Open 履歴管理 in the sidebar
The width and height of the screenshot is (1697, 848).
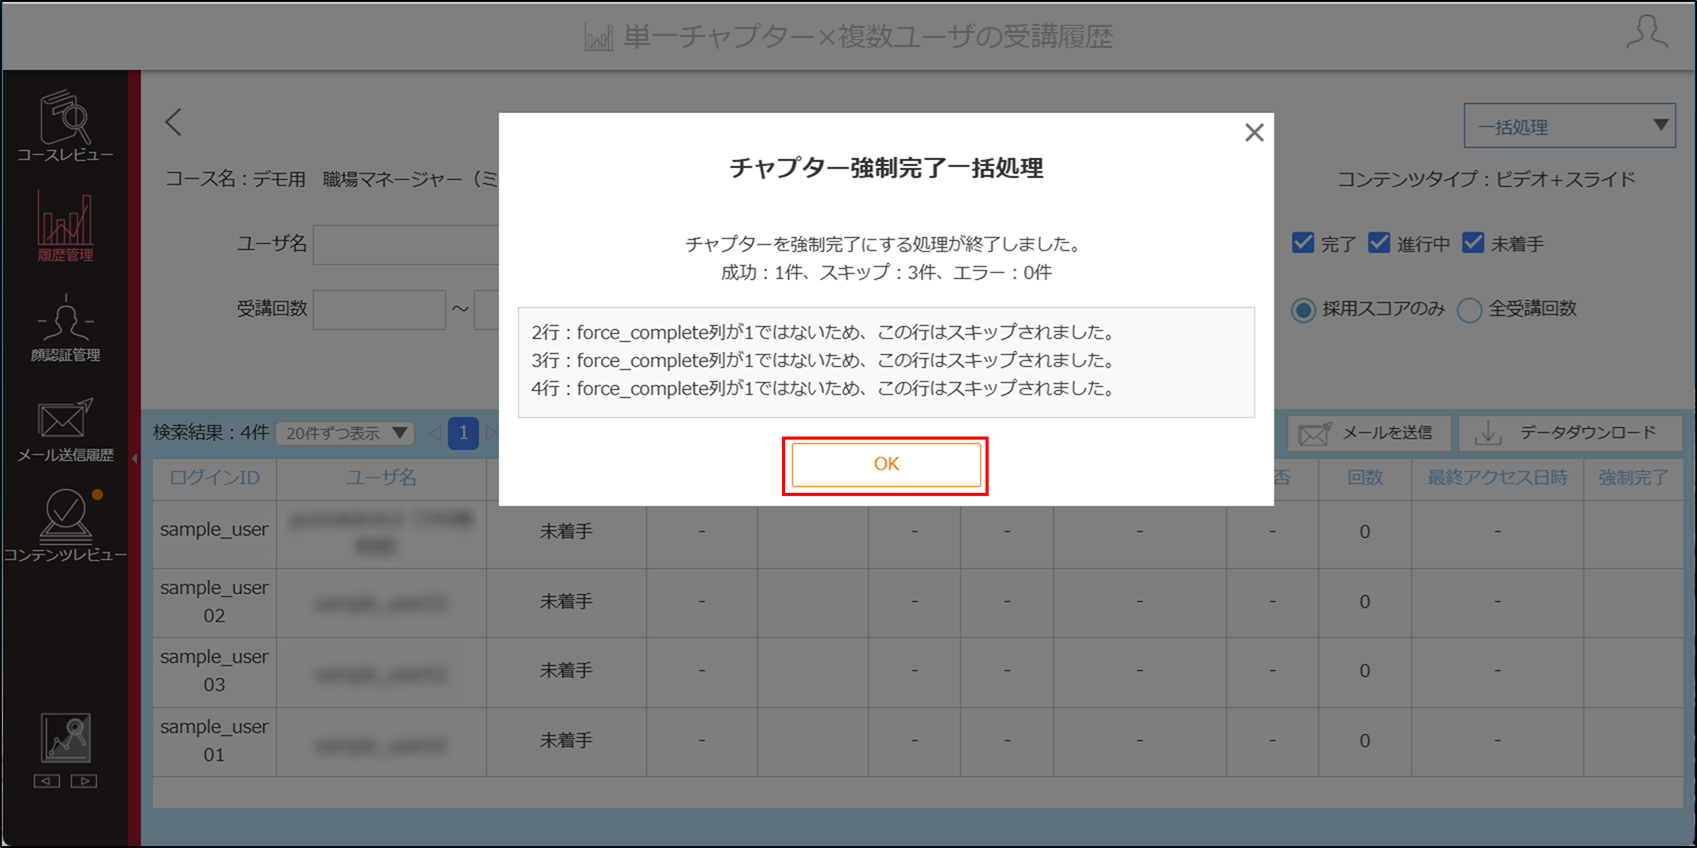coord(65,227)
